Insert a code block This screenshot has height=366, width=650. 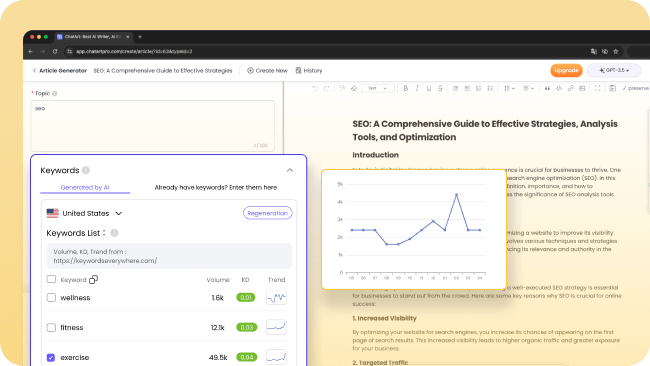point(559,88)
